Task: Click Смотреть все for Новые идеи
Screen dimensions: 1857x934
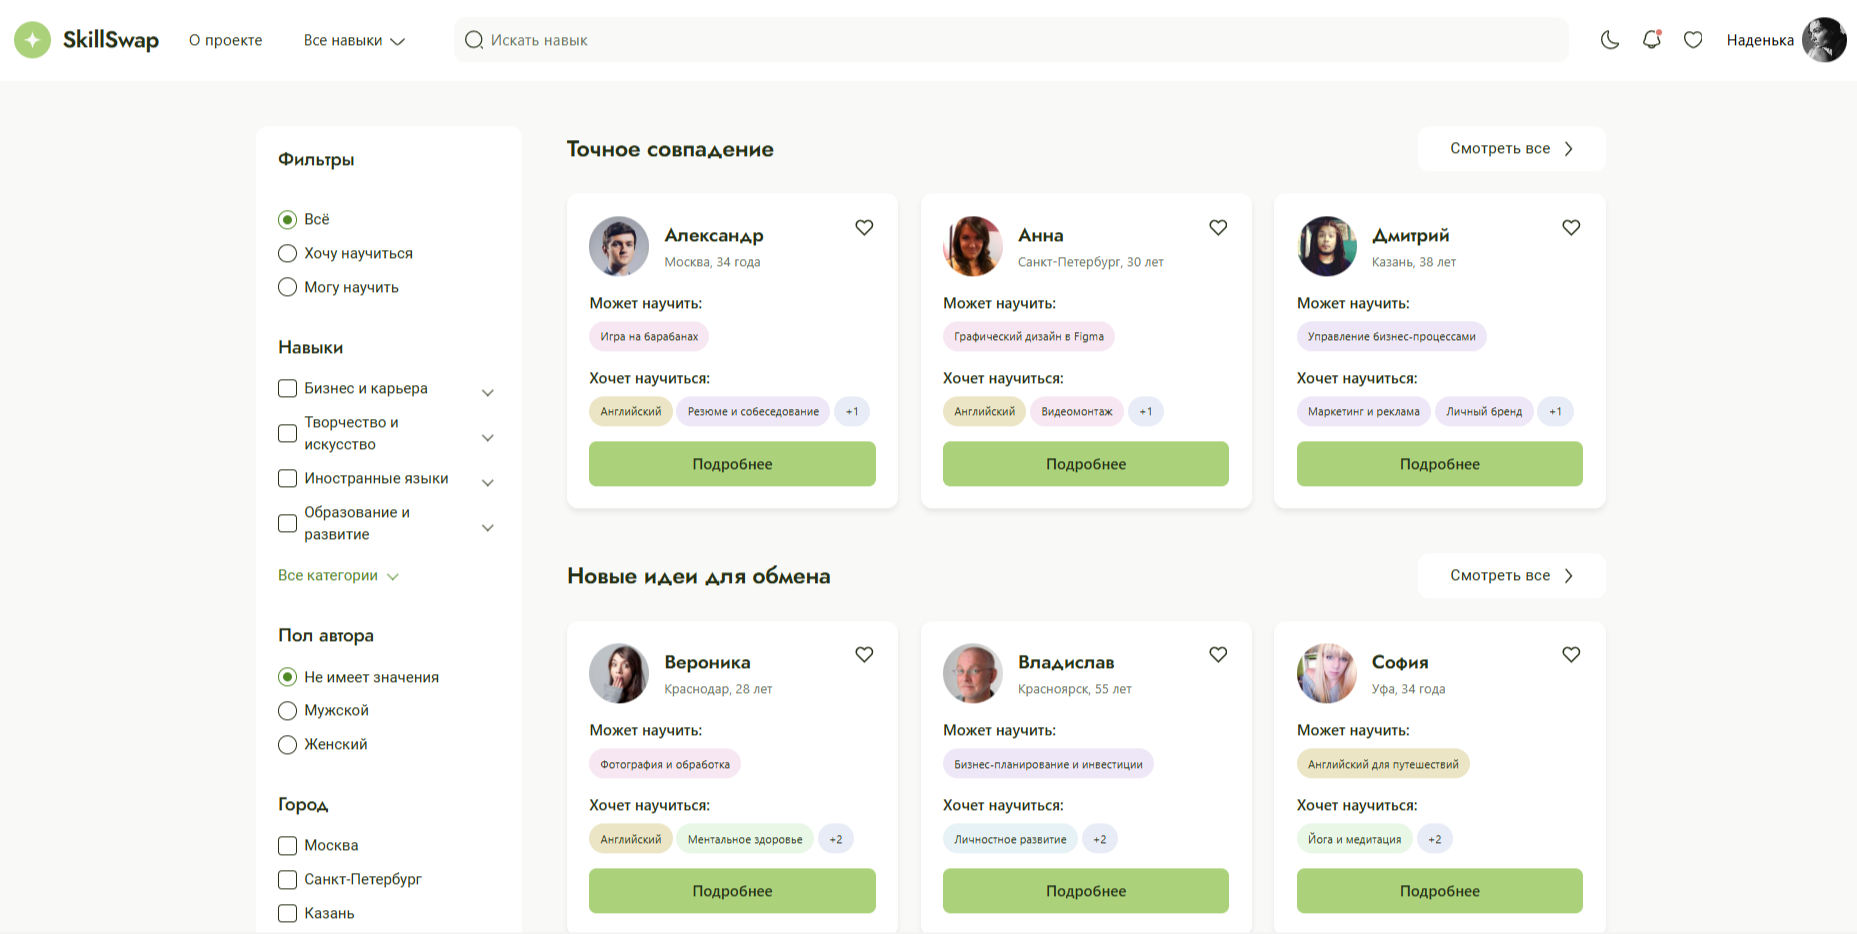Action: (x=1511, y=575)
